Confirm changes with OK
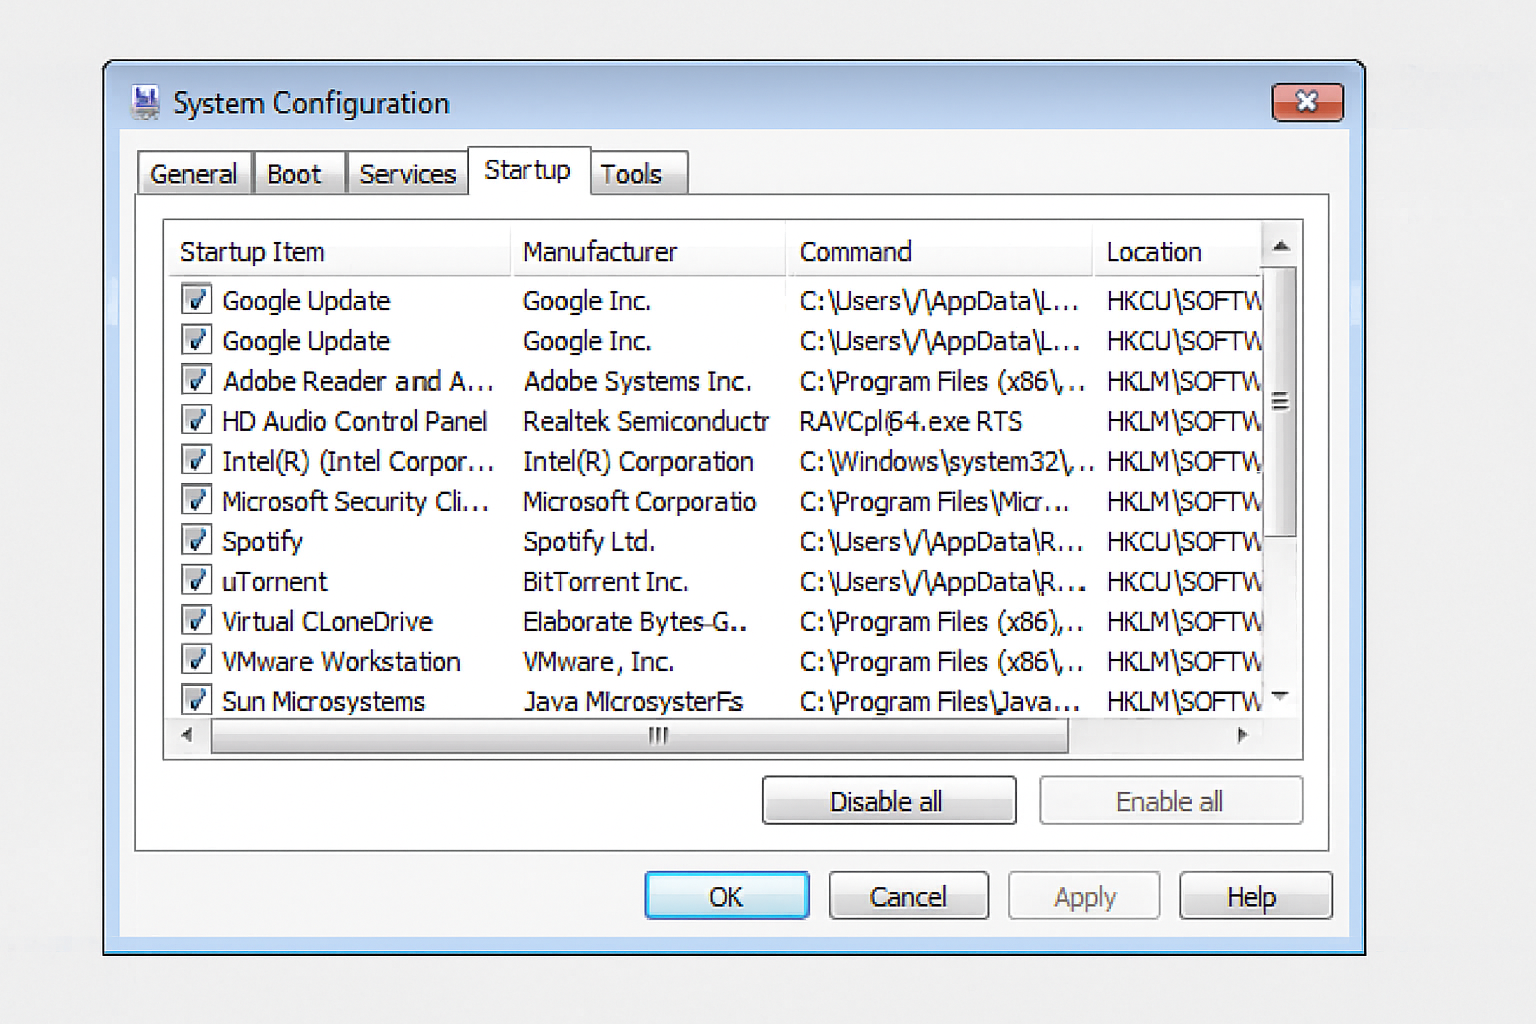This screenshot has height=1024, width=1536. pos(727,896)
